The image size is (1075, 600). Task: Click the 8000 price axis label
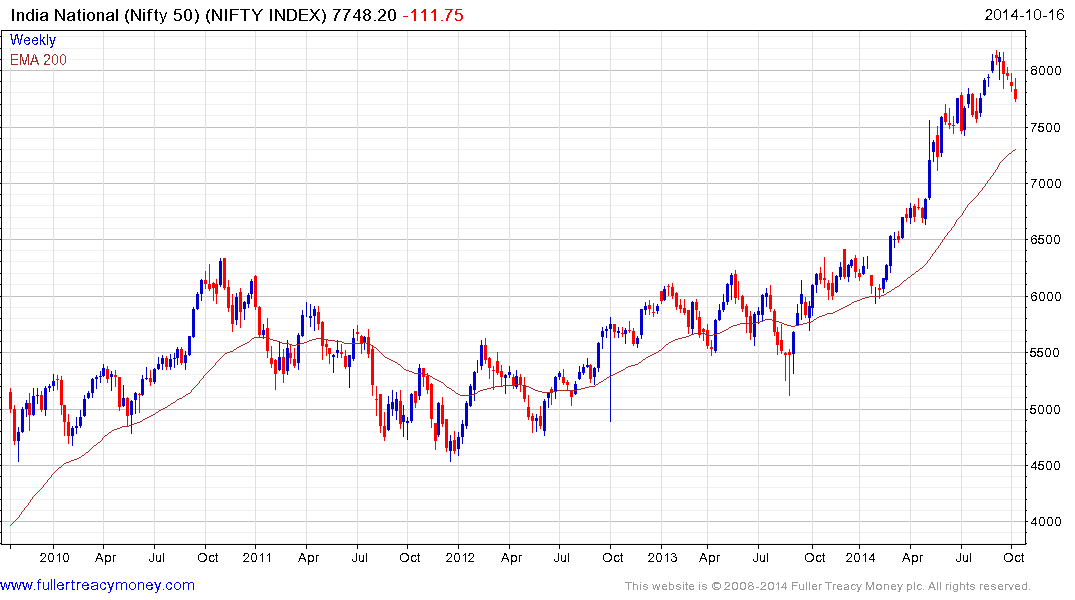tap(1045, 71)
